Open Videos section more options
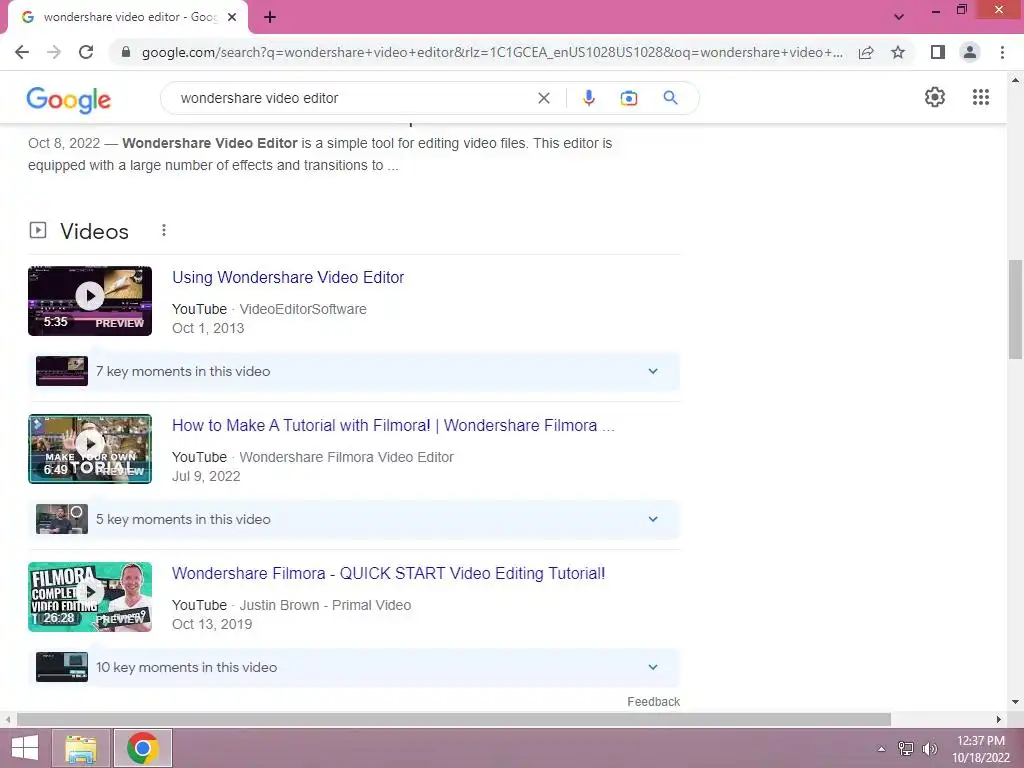 164,230
